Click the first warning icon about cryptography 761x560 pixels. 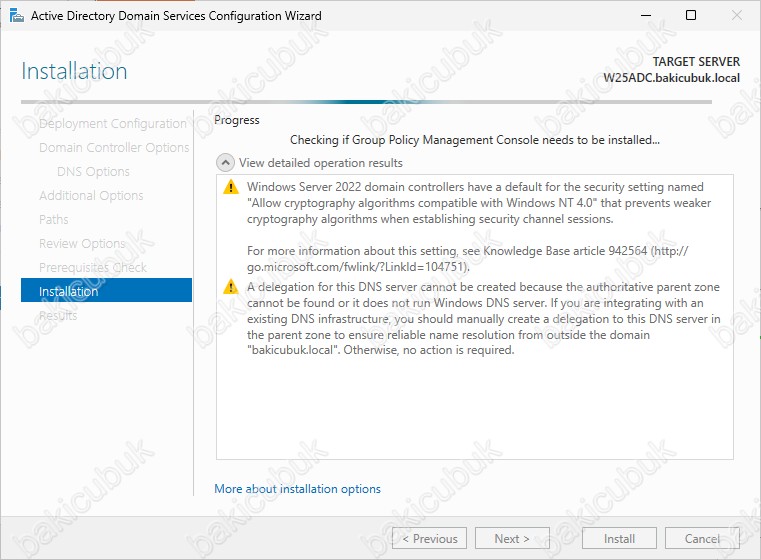pyautogui.click(x=231, y=188)
